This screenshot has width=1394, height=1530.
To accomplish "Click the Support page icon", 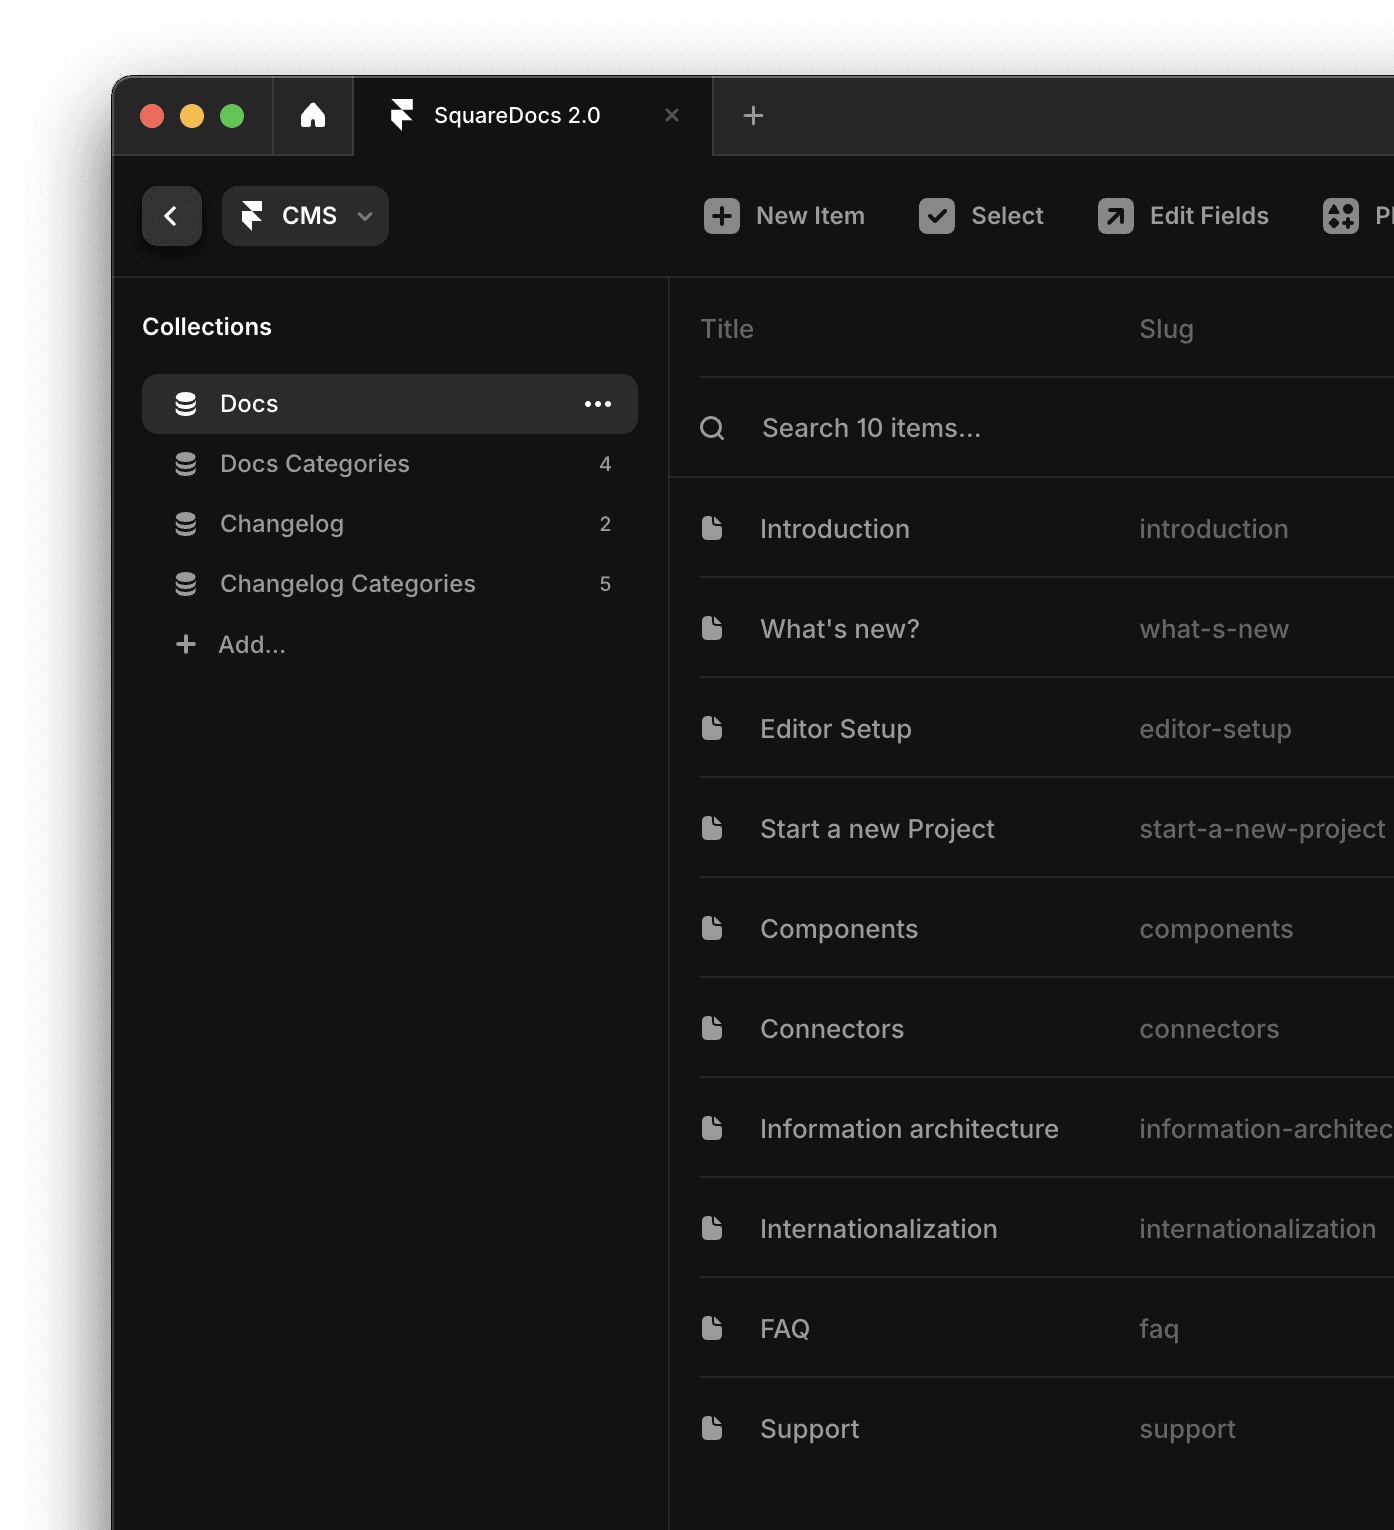I will (x=712, y=1428).
